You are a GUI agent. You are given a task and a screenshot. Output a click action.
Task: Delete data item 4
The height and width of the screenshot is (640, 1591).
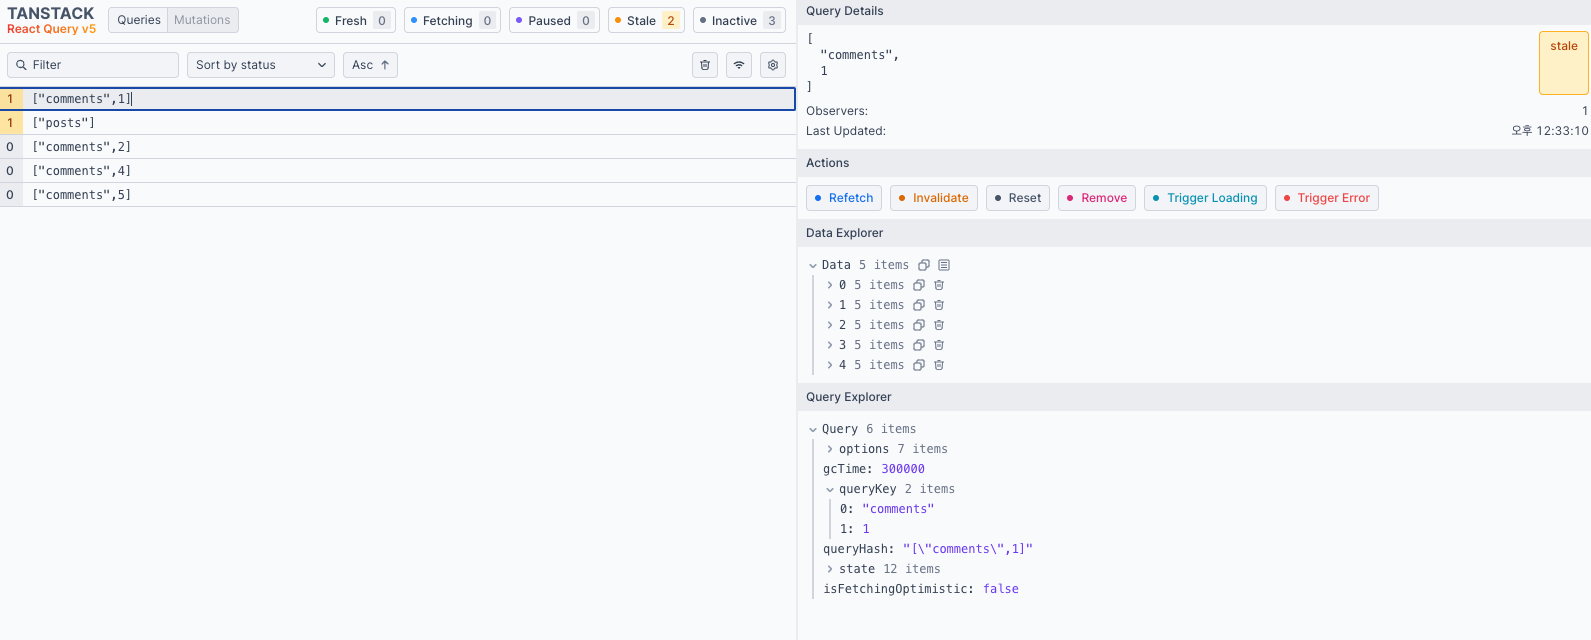(939, 365)
